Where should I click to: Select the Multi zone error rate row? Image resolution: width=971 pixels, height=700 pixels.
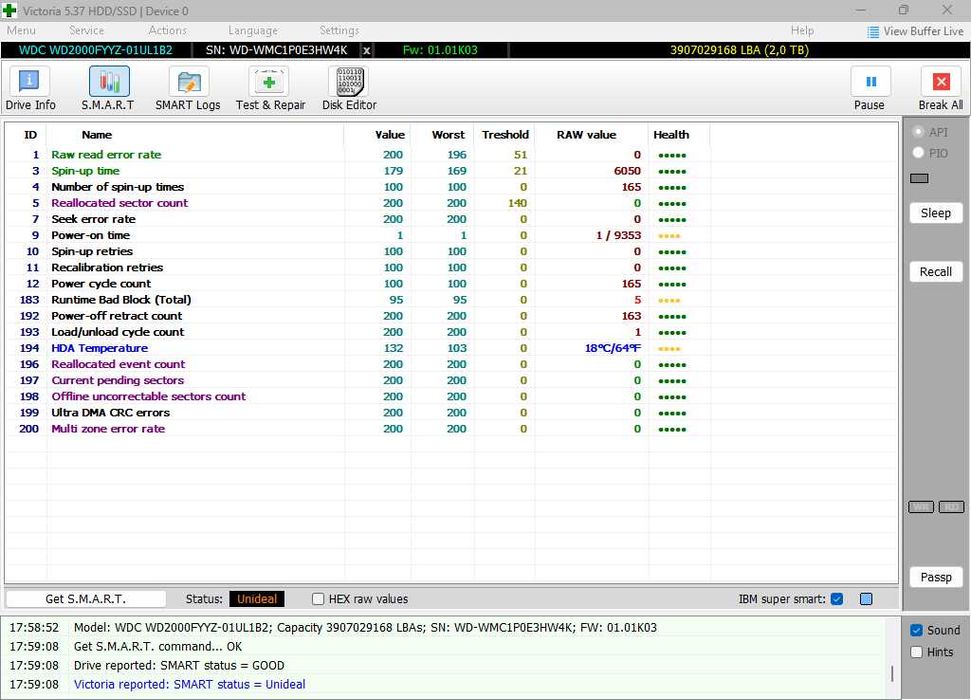click(451, 429)
